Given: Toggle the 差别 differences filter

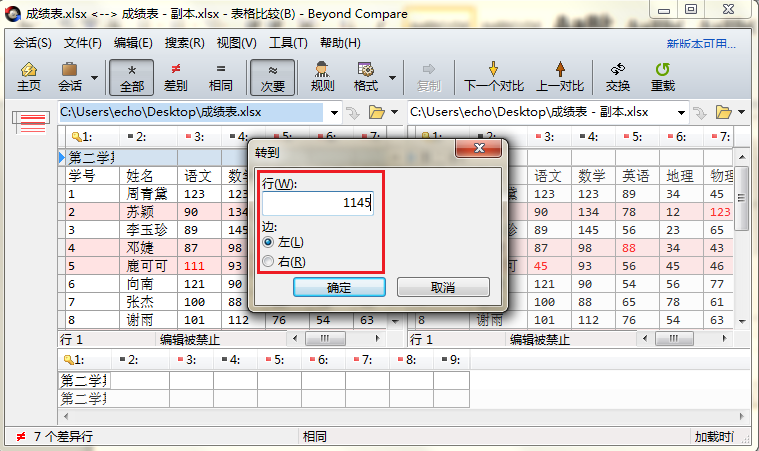Looking at the screenshot, I should pos(176,77).
